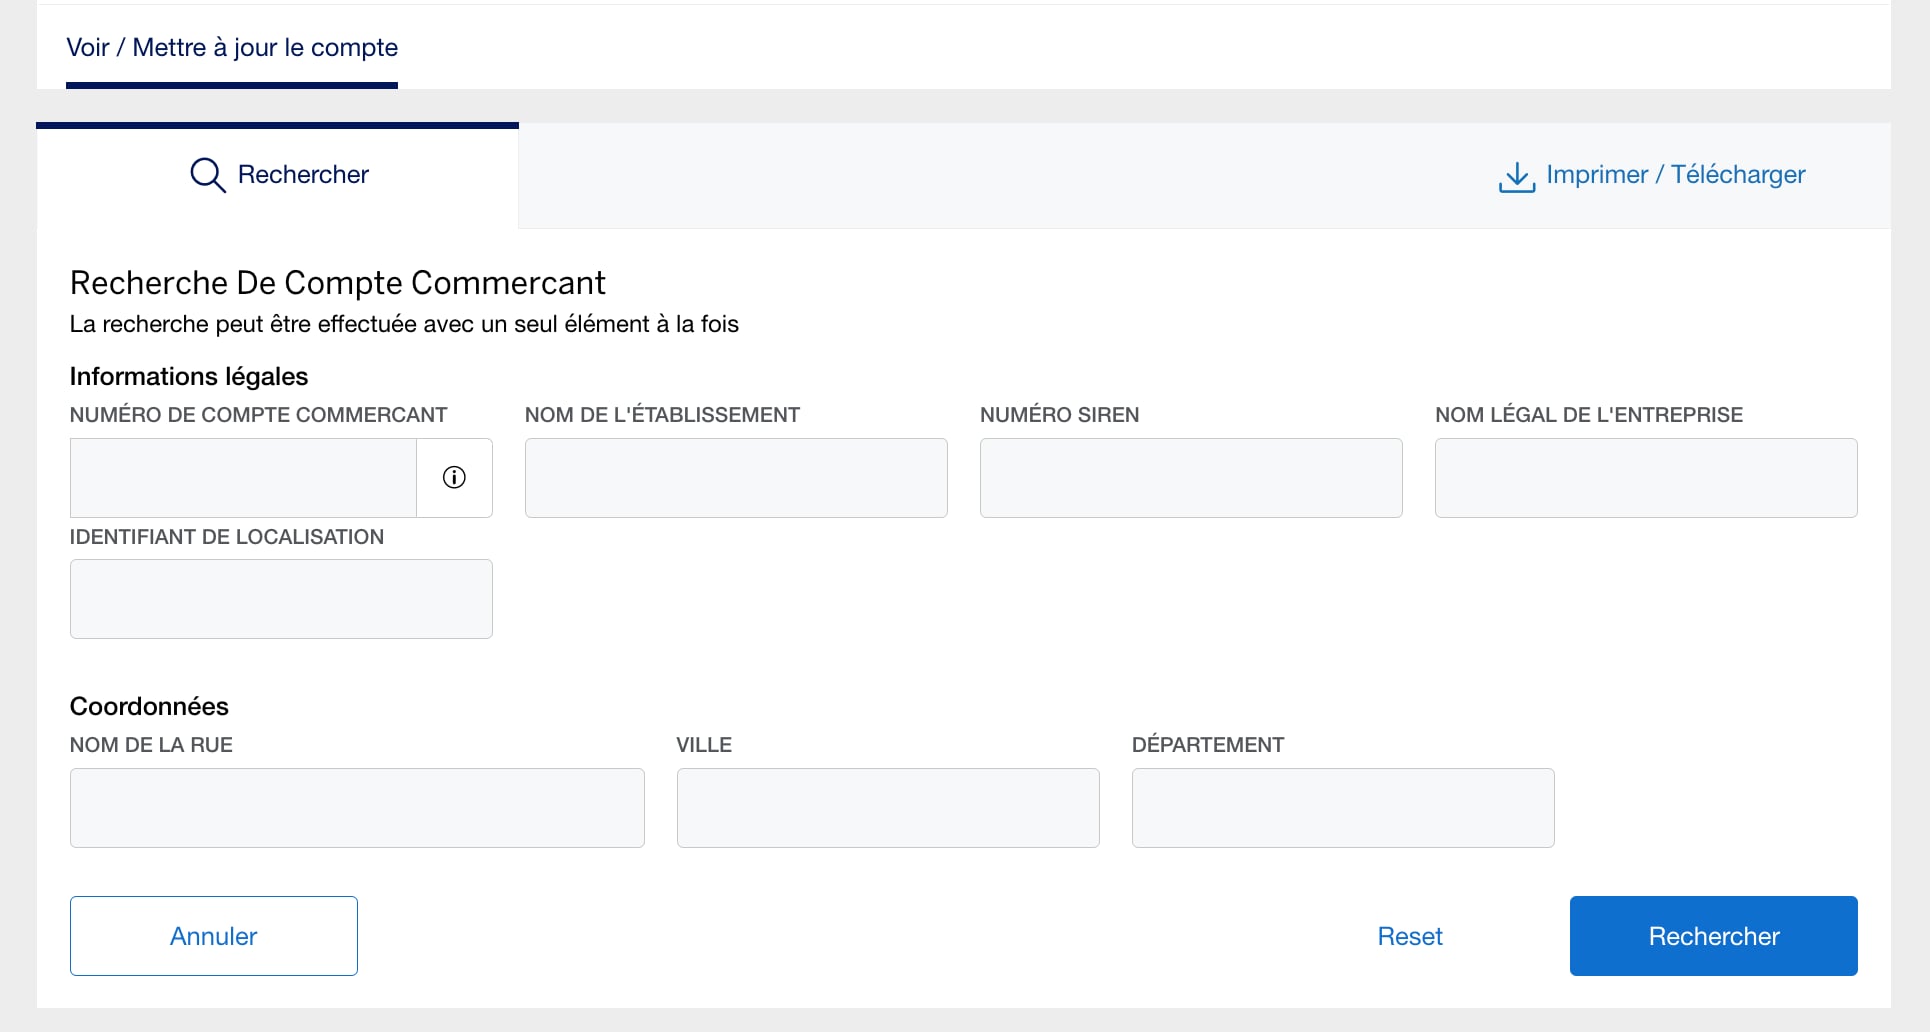Click the Coordonnées section heading

(x=148, y=706)
